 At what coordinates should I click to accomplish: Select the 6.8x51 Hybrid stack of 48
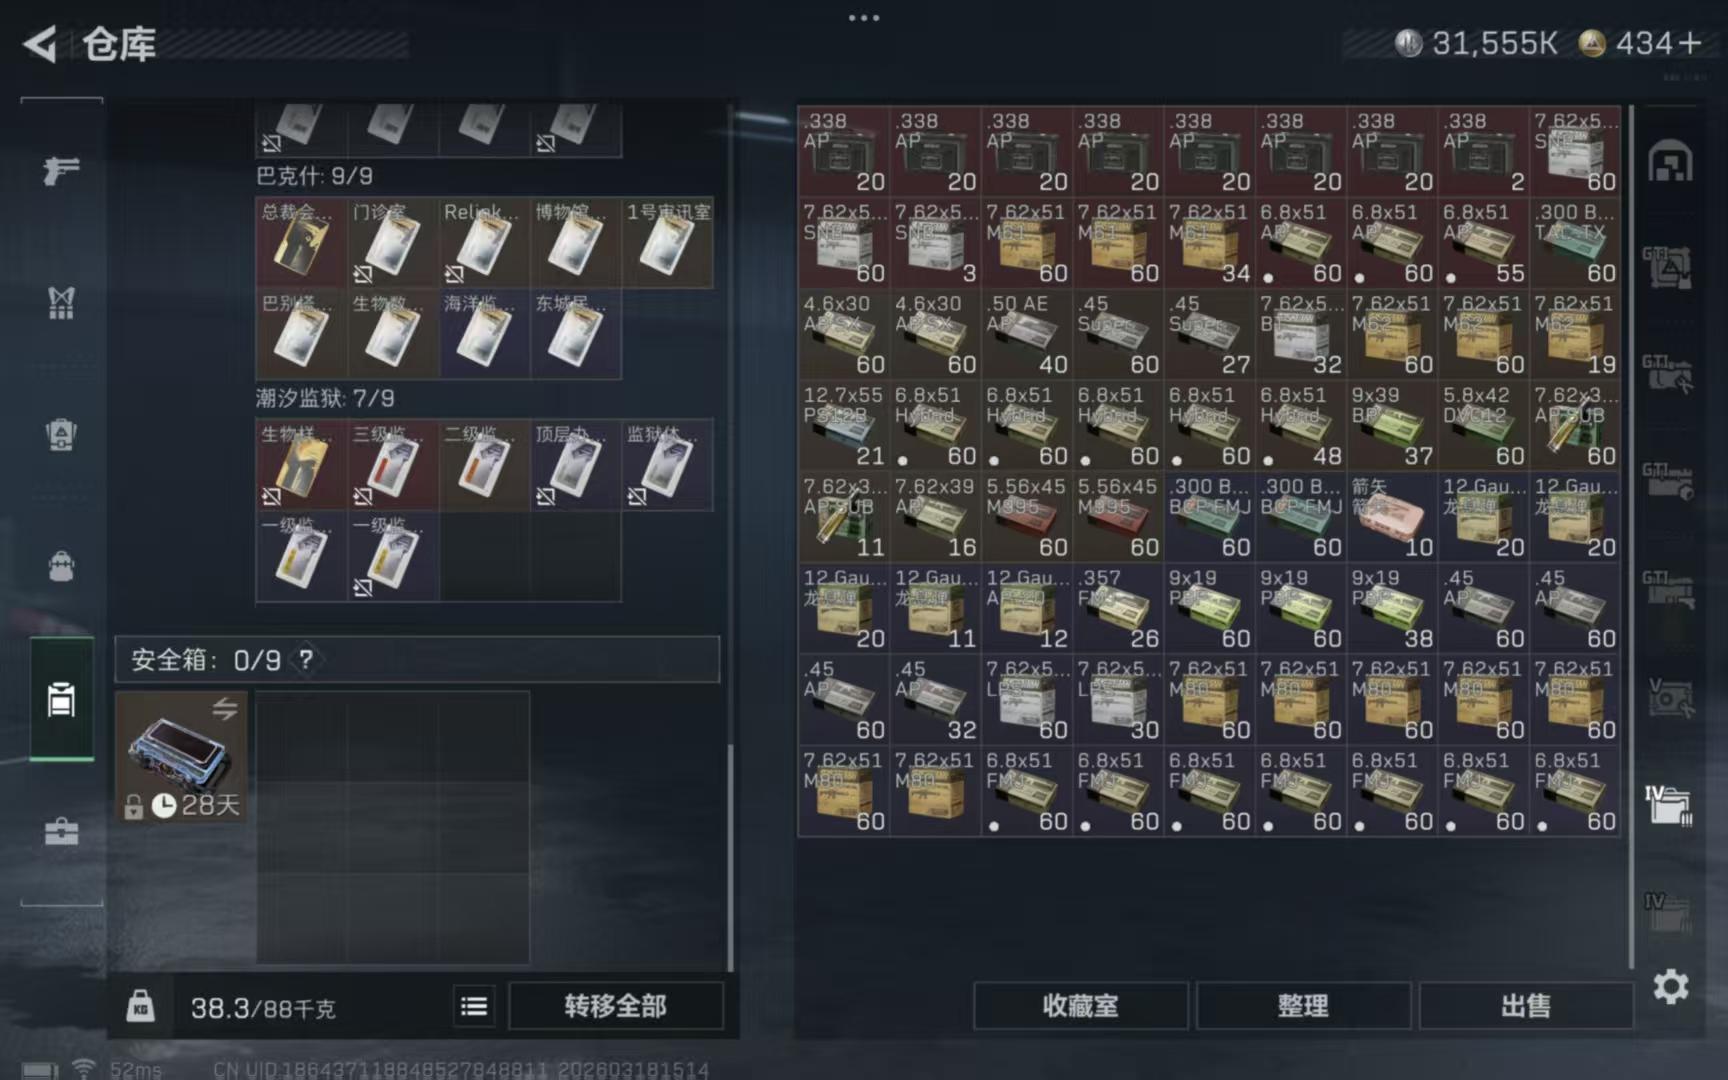[x=1300, y=426]
